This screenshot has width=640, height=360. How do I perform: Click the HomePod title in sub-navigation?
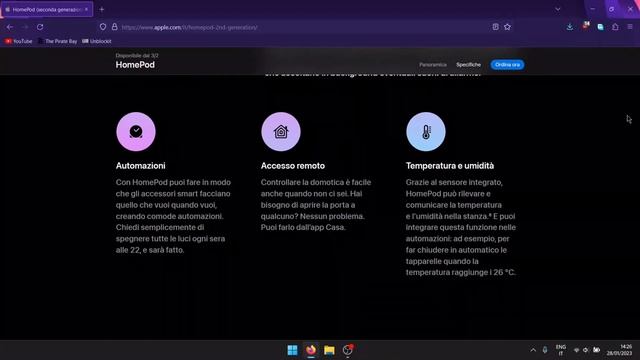tap(135, 64)
